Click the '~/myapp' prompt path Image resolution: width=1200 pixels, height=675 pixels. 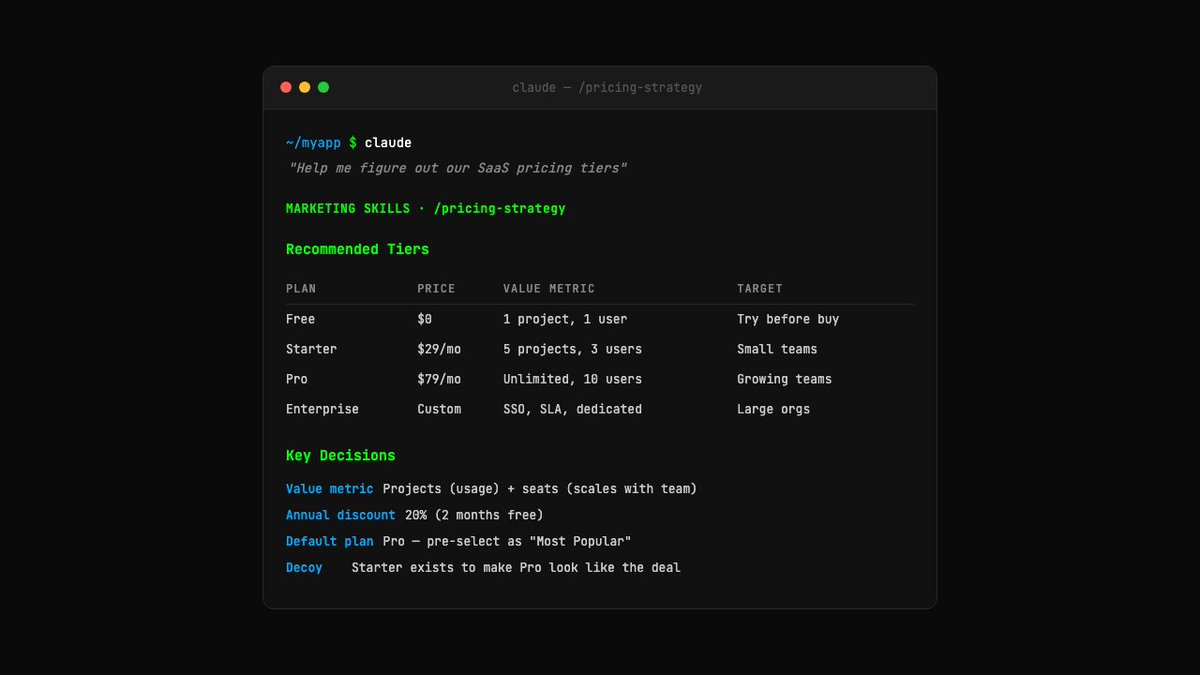(x=313, y=143)
